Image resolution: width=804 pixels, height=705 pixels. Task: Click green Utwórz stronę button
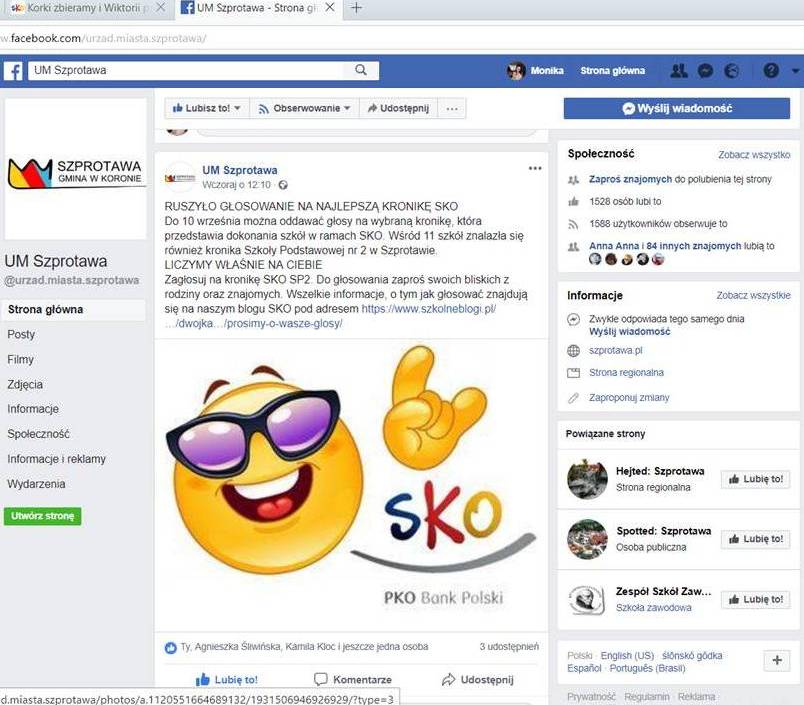pyautogui.click(x=43, y=516)
